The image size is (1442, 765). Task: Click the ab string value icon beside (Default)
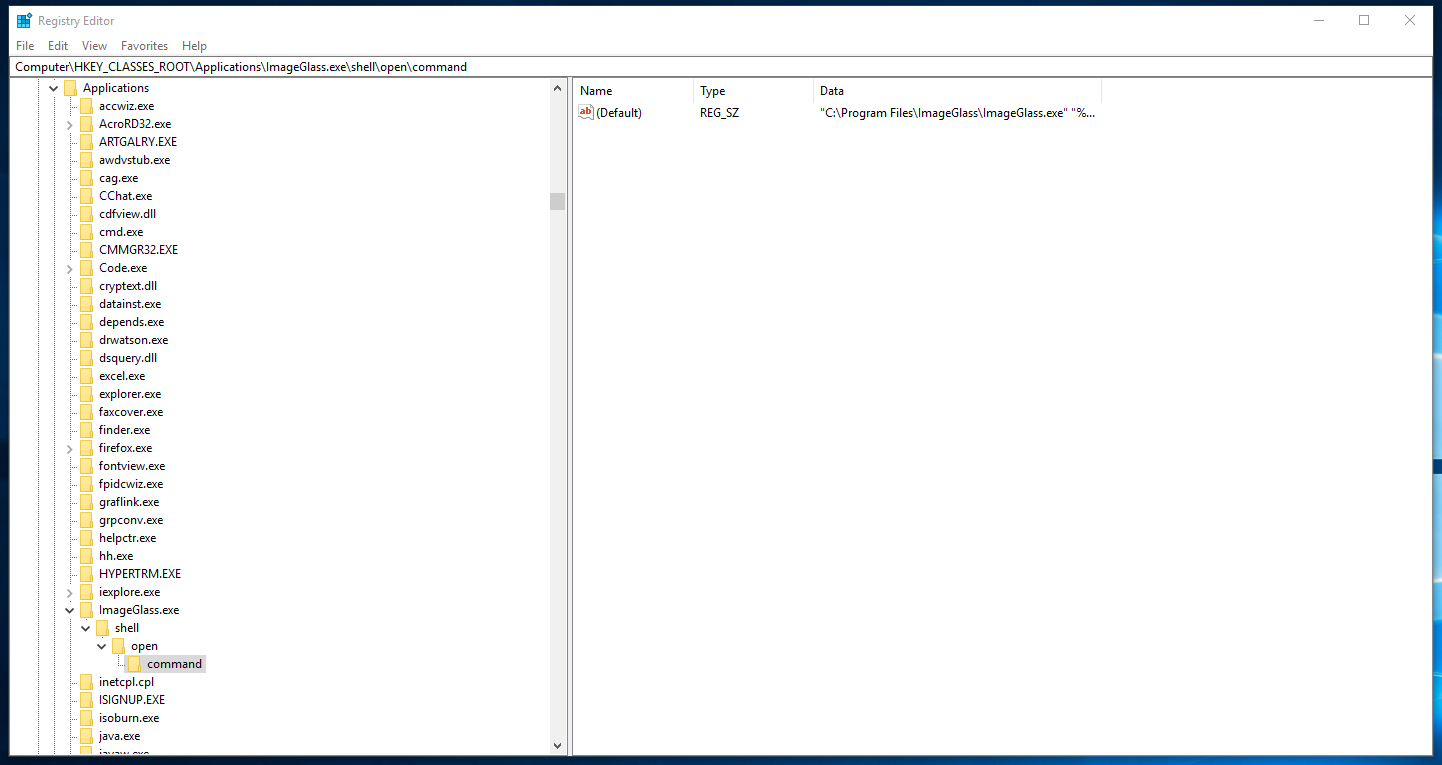[x=585, y=112]
